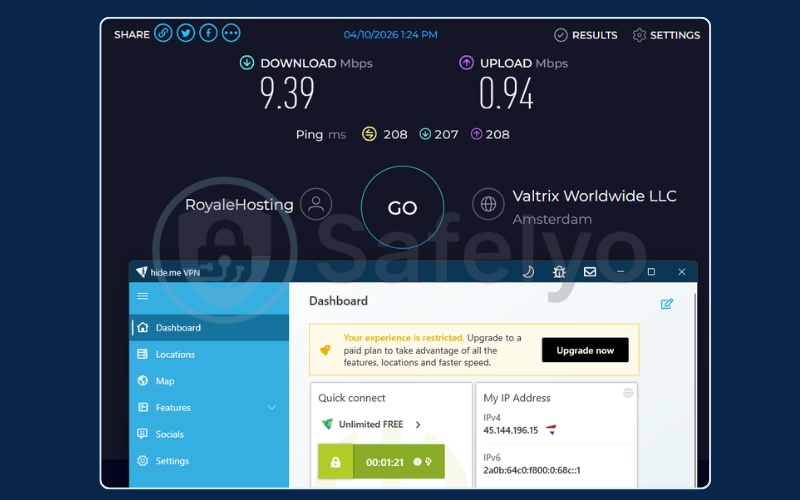Click the Upgrade now button
800x500 pixels.
tap(585, 350)
